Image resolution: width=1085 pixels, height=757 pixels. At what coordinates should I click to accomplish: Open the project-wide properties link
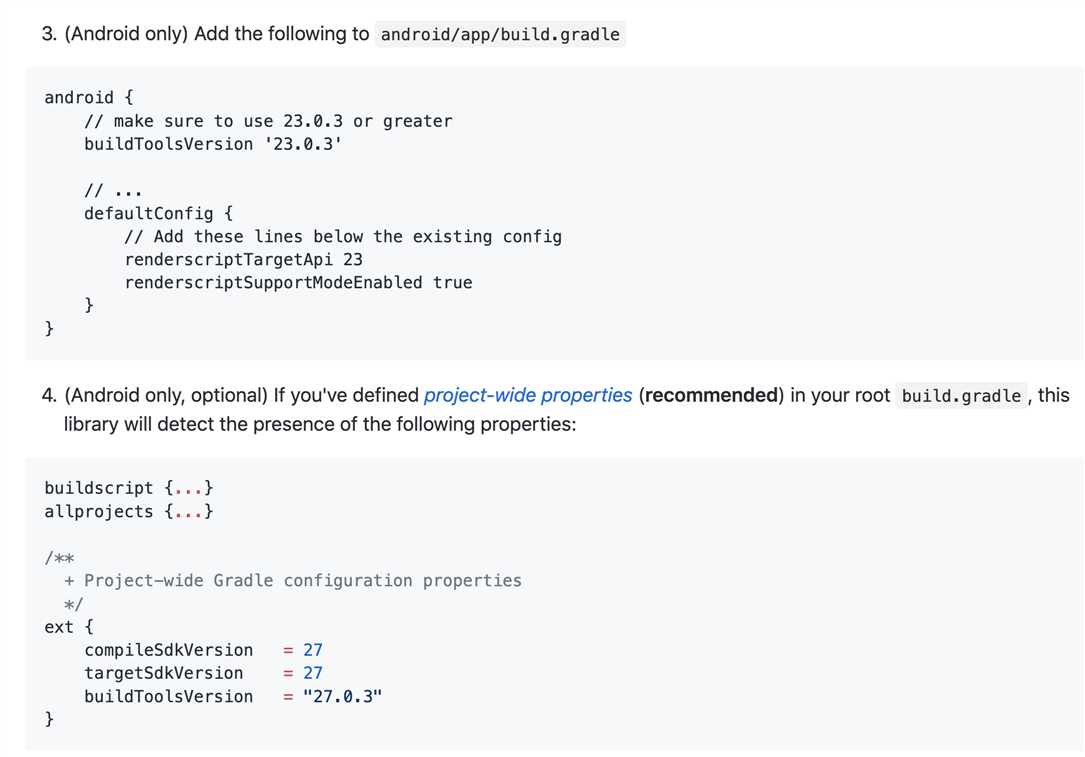(x=528, y=395)
